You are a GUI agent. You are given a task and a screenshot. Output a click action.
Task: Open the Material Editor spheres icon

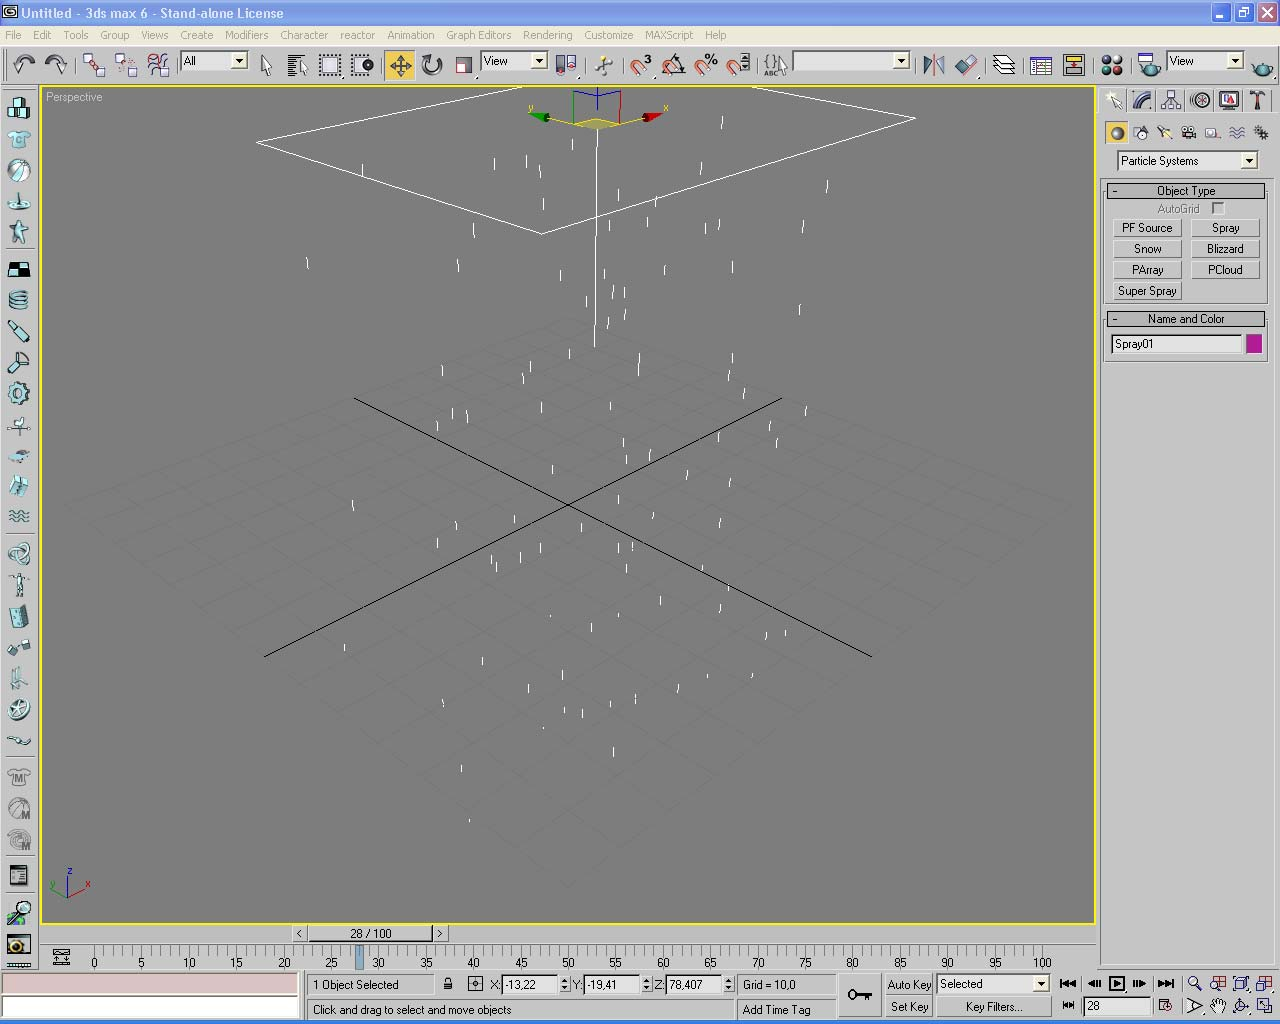click(1112, 65)
